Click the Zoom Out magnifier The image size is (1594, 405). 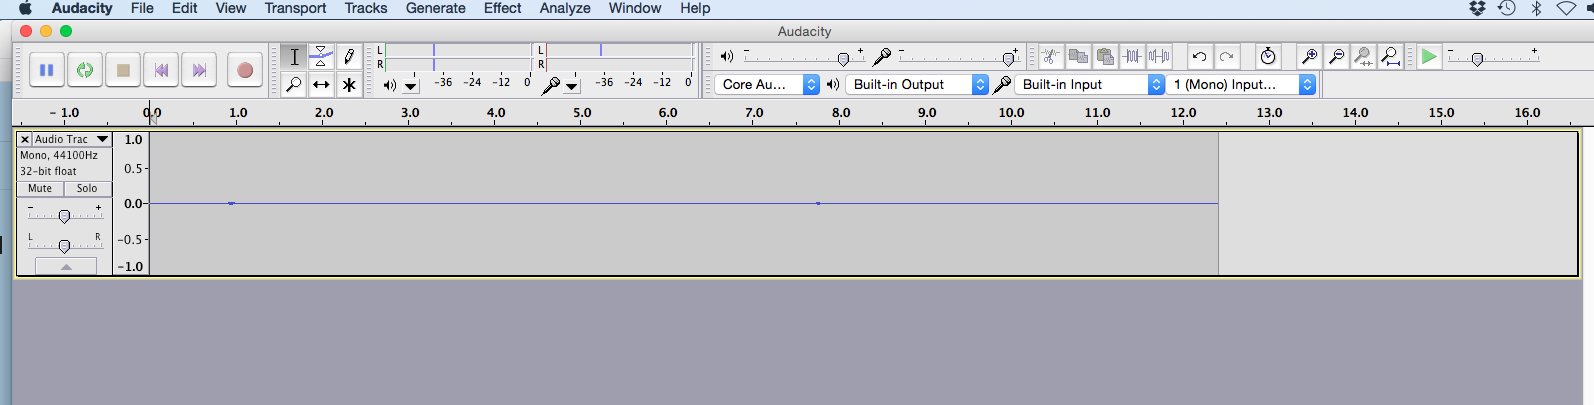pyautogui.click(x=1336, y=57)
